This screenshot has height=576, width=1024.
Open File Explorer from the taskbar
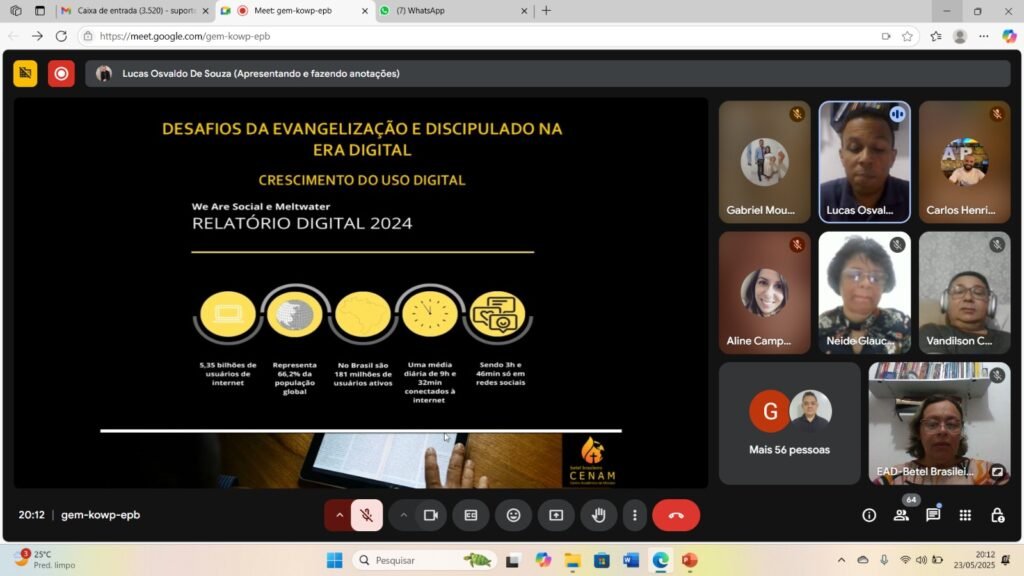(x=573, y=560)
